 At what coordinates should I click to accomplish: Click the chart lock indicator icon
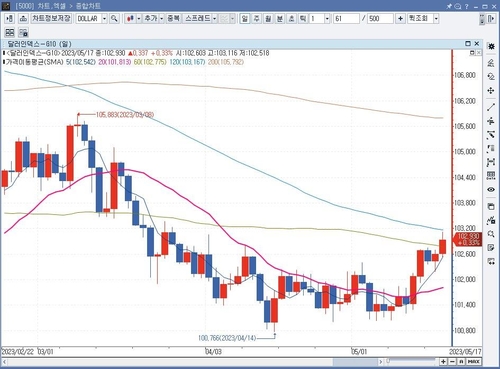(491, 220)
